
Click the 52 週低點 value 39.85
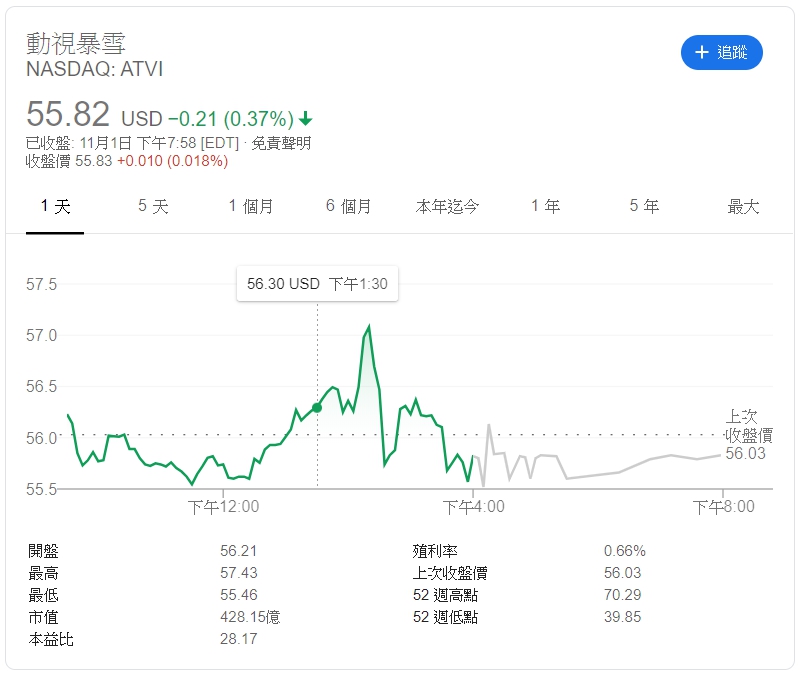click(622, 617)
